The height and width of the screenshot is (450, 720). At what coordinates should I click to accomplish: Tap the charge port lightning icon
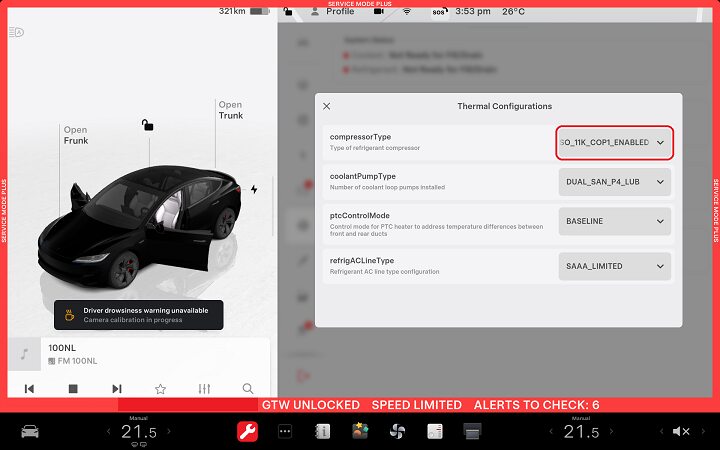254,189
